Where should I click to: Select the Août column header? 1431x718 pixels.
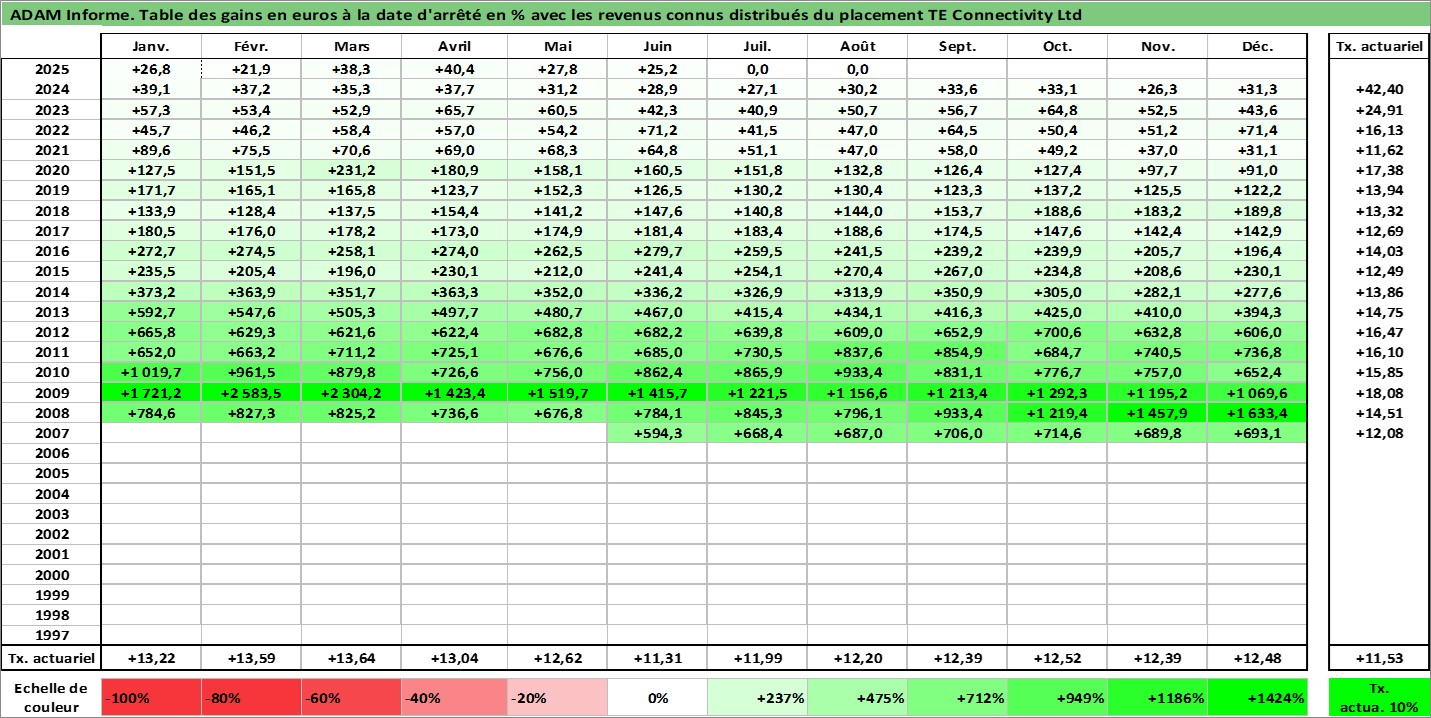click(x=858, y=47)
